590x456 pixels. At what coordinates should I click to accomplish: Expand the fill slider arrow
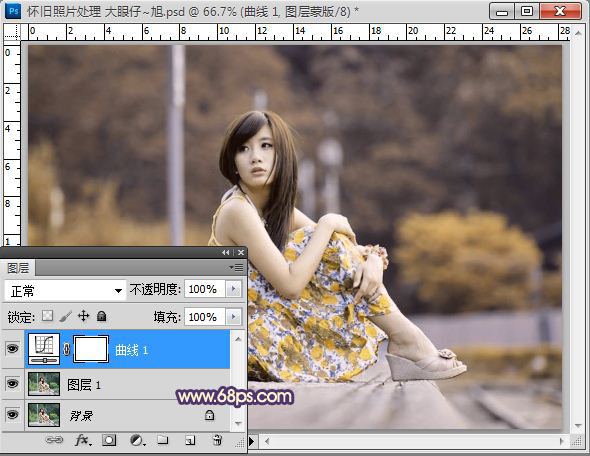point(233,317)
